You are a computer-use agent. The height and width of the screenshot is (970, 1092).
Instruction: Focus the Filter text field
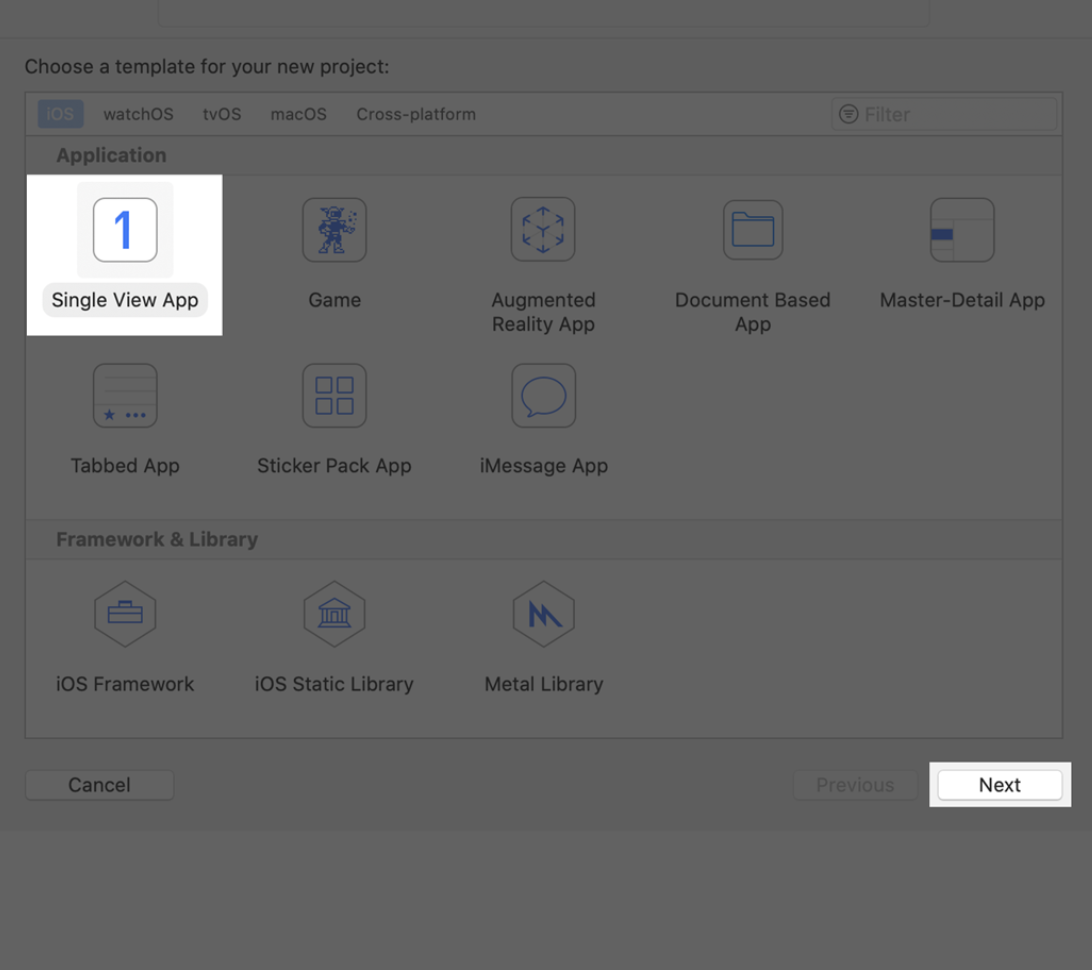point(944,114)
